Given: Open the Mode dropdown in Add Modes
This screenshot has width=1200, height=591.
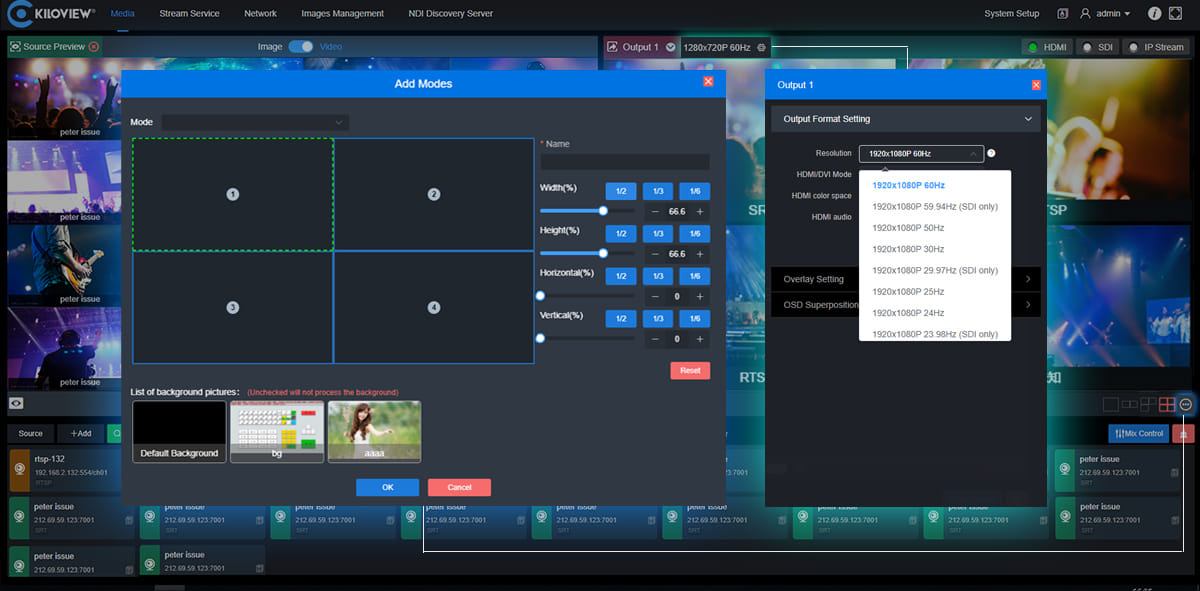Looking at the screenshot, I should [x=255, y=122].
